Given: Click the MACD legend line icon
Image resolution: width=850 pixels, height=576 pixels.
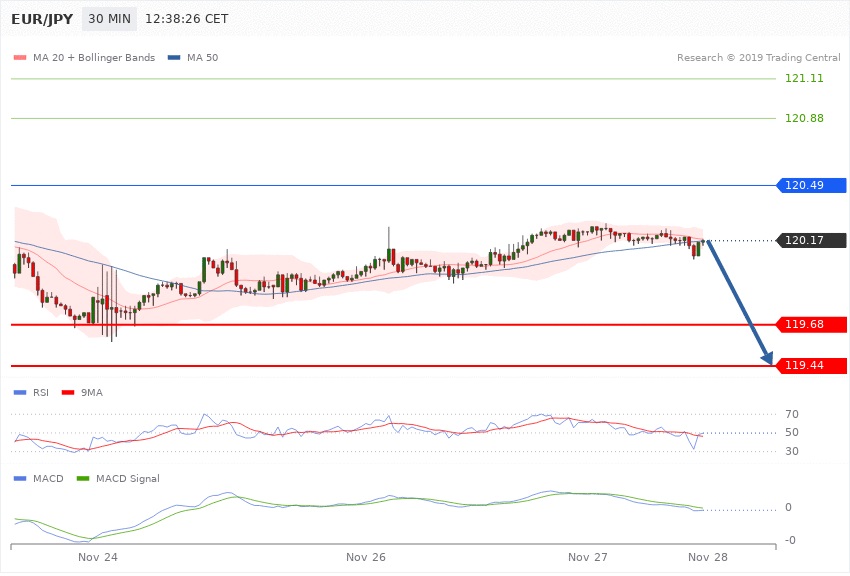Looking at the screenshot, I should (x=21, y=478).
